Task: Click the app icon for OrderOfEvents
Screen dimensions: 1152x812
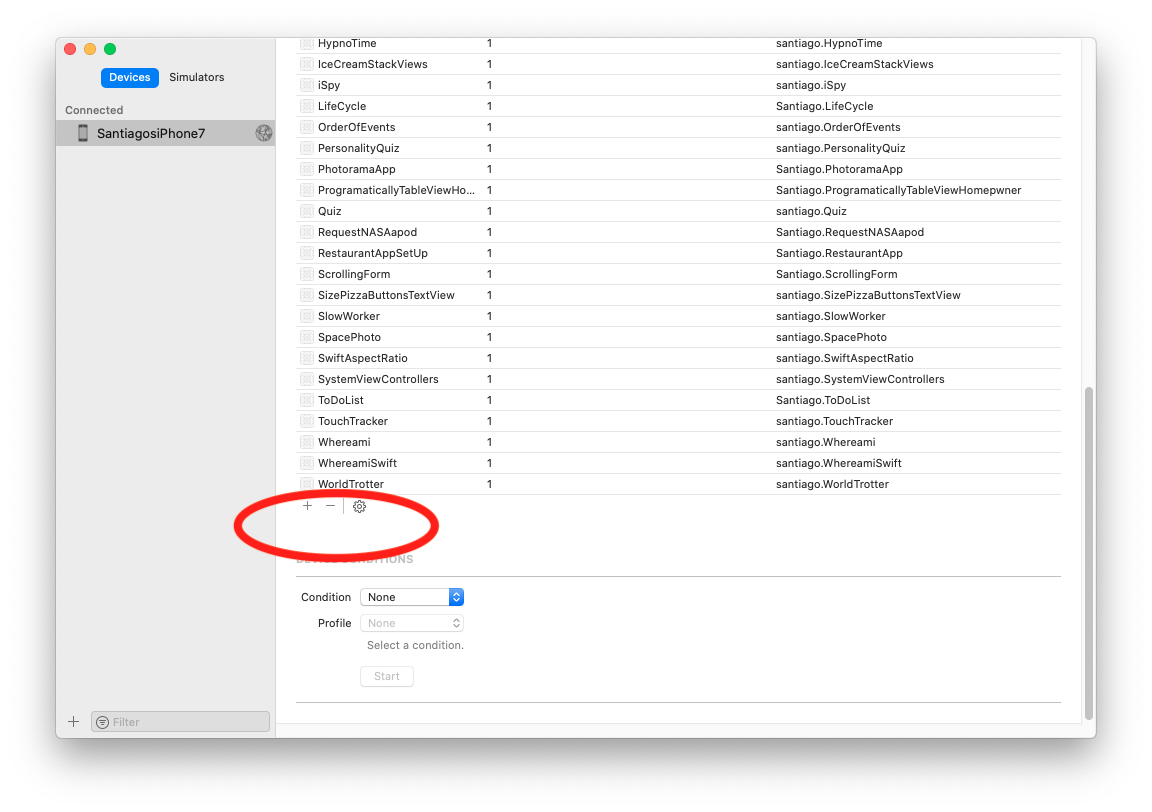Action: (x=307, y=127)
